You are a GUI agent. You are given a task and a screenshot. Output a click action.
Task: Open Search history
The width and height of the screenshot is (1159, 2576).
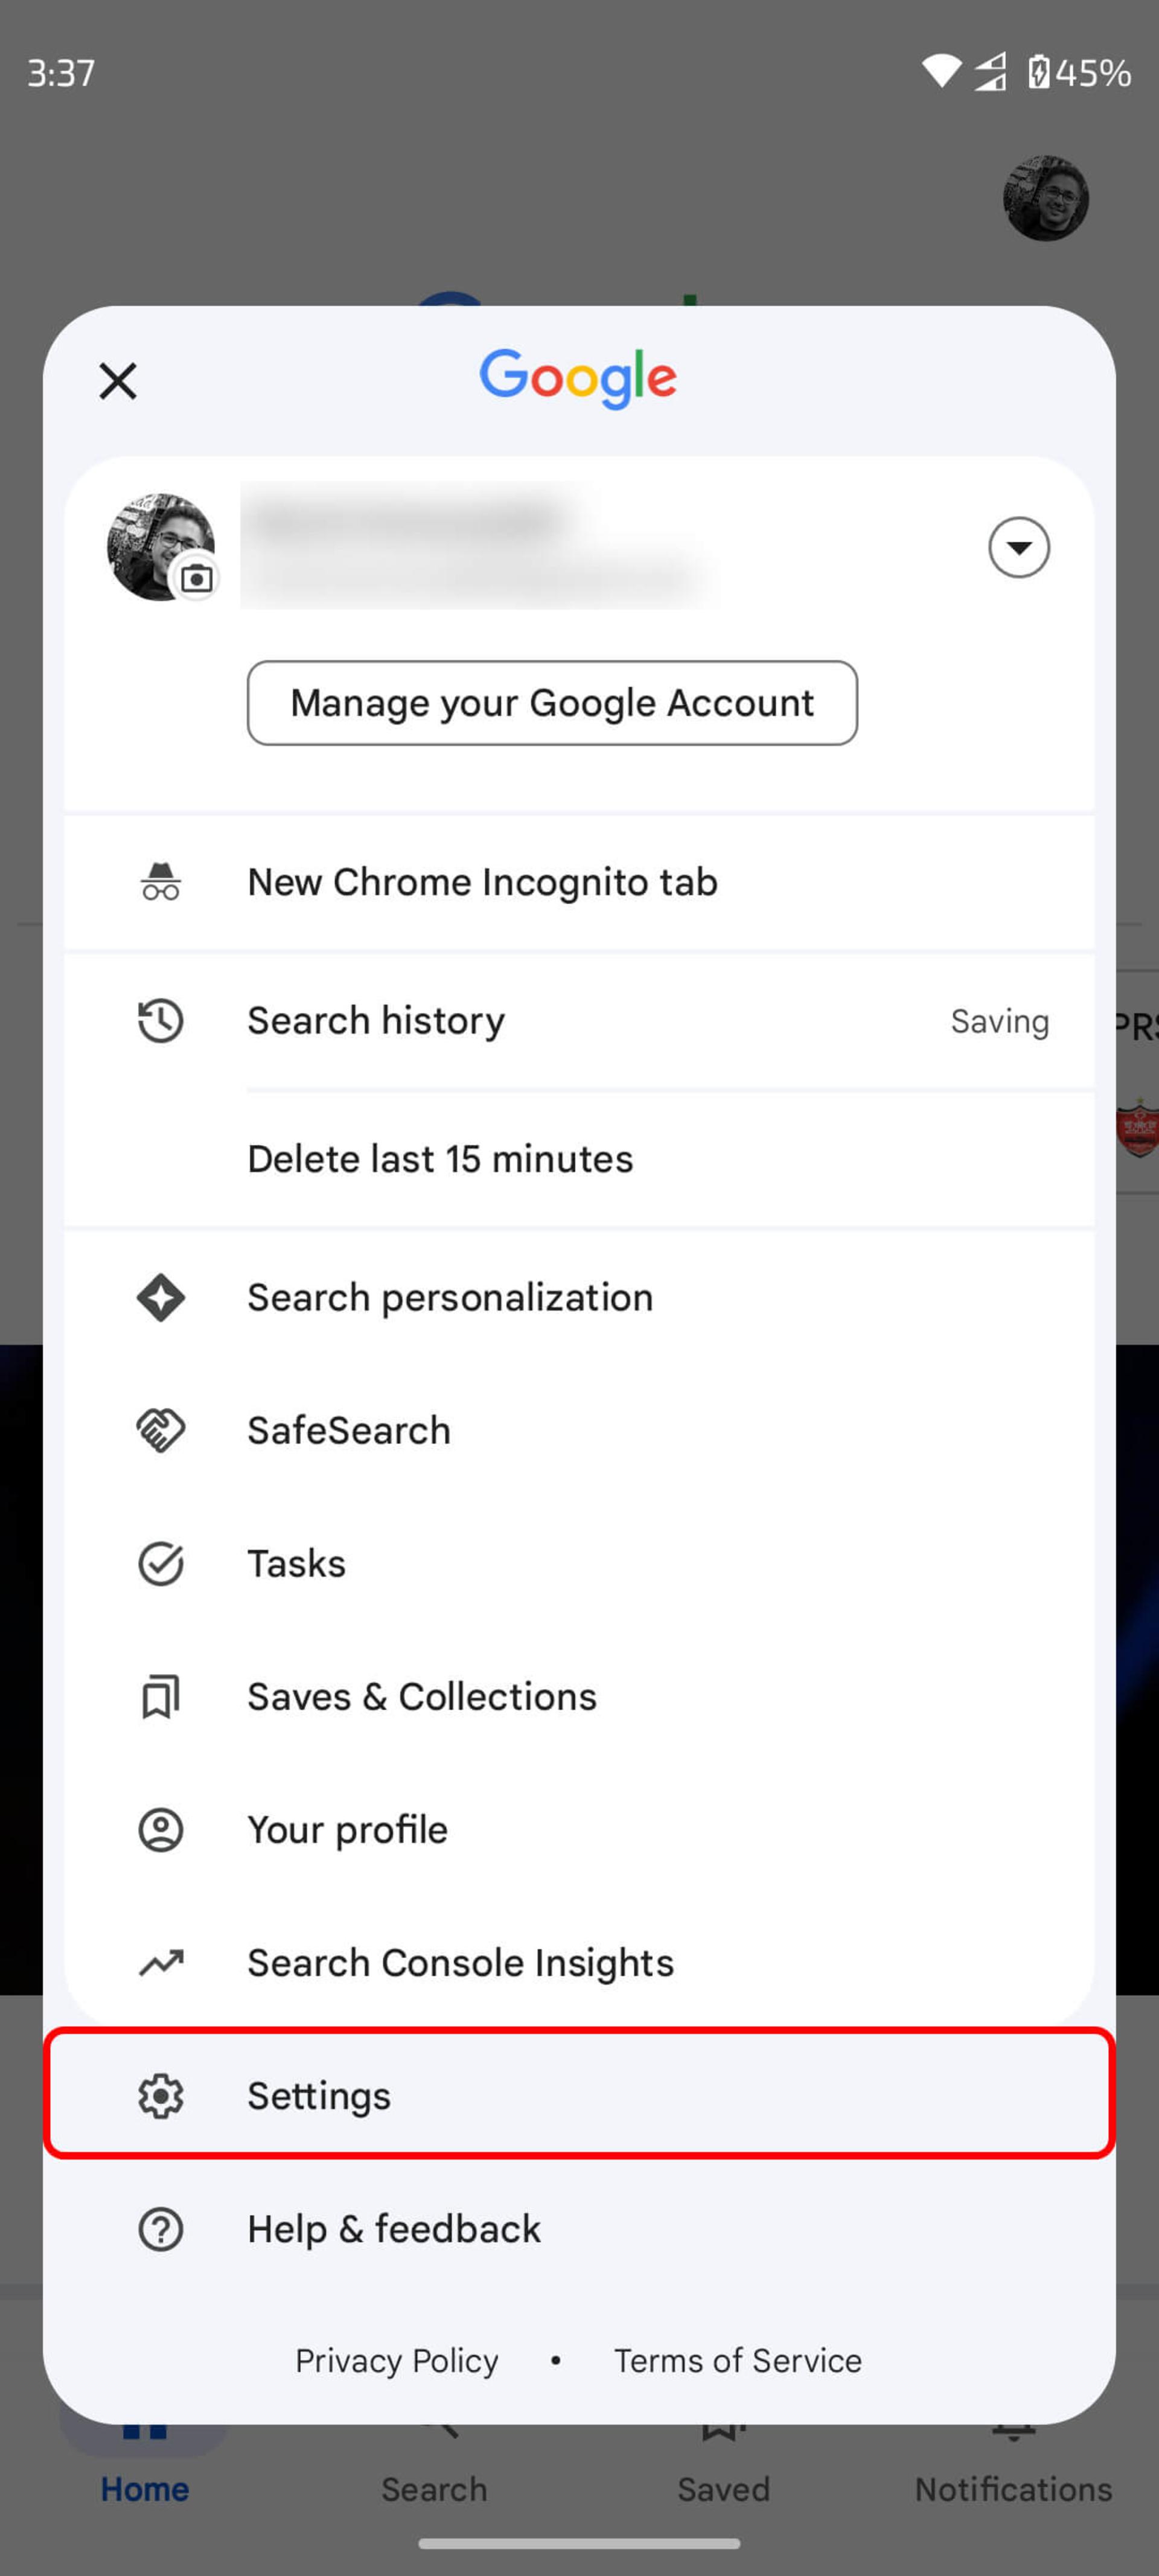pyautogui.click(x=579, y=1021)
